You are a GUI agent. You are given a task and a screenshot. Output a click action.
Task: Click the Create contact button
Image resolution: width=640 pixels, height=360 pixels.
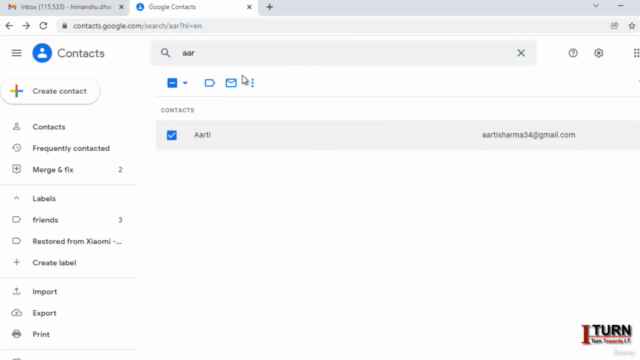click(x=50, y=91)
